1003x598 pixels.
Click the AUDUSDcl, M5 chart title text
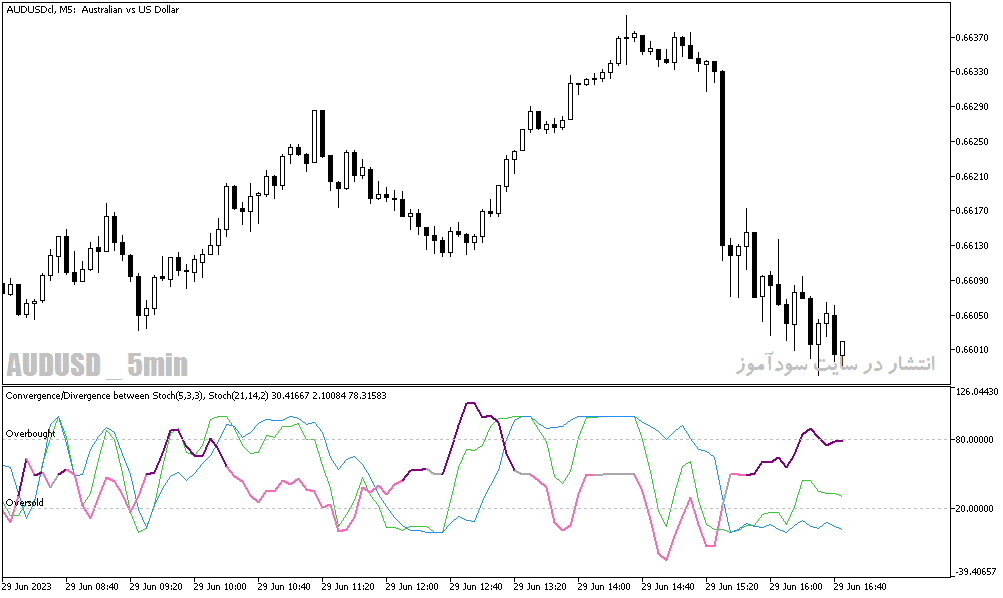(x=93, y=10)
